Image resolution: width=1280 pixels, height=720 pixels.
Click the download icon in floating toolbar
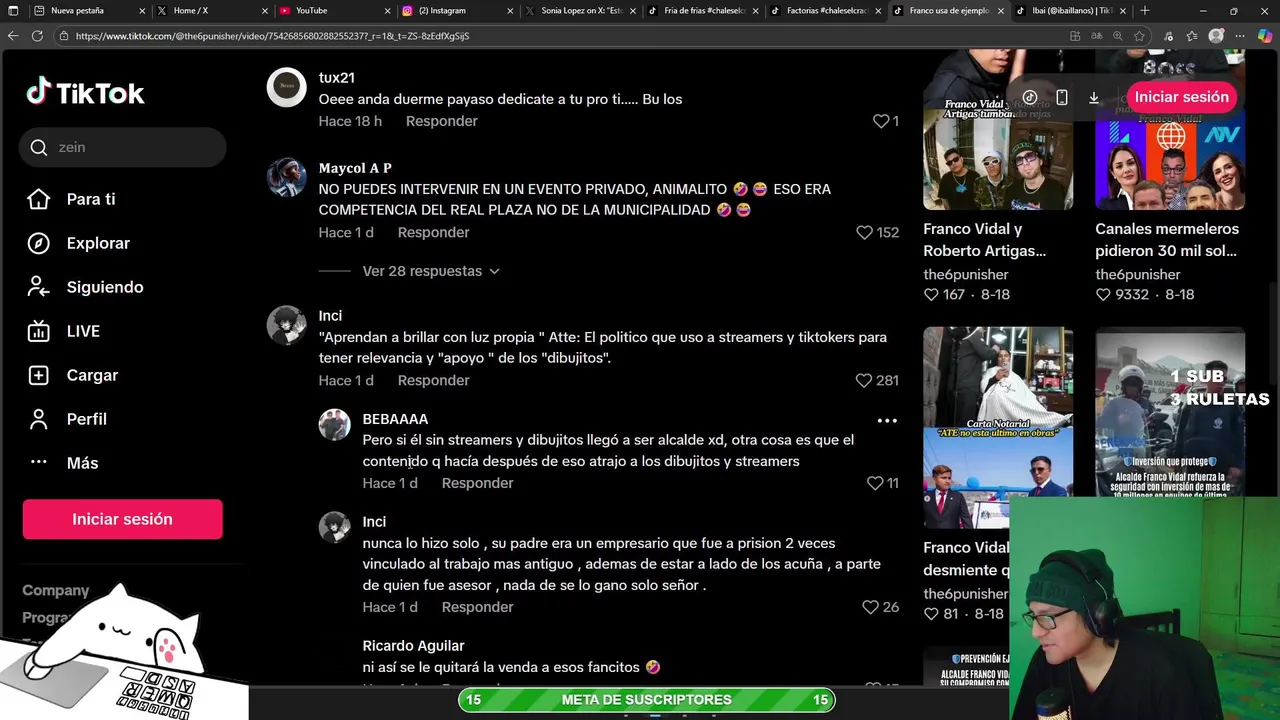1094,97
